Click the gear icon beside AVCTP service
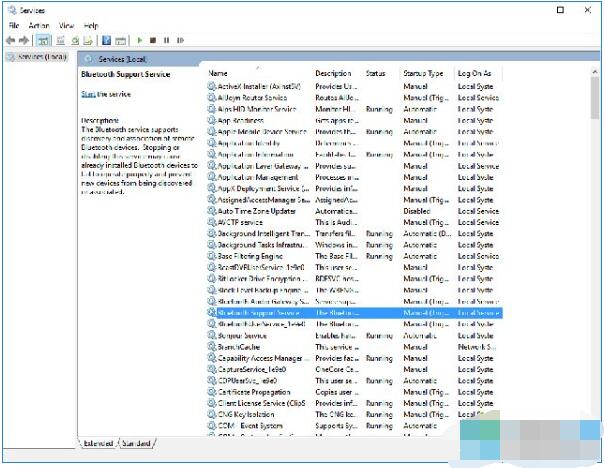 click(212, 221)
